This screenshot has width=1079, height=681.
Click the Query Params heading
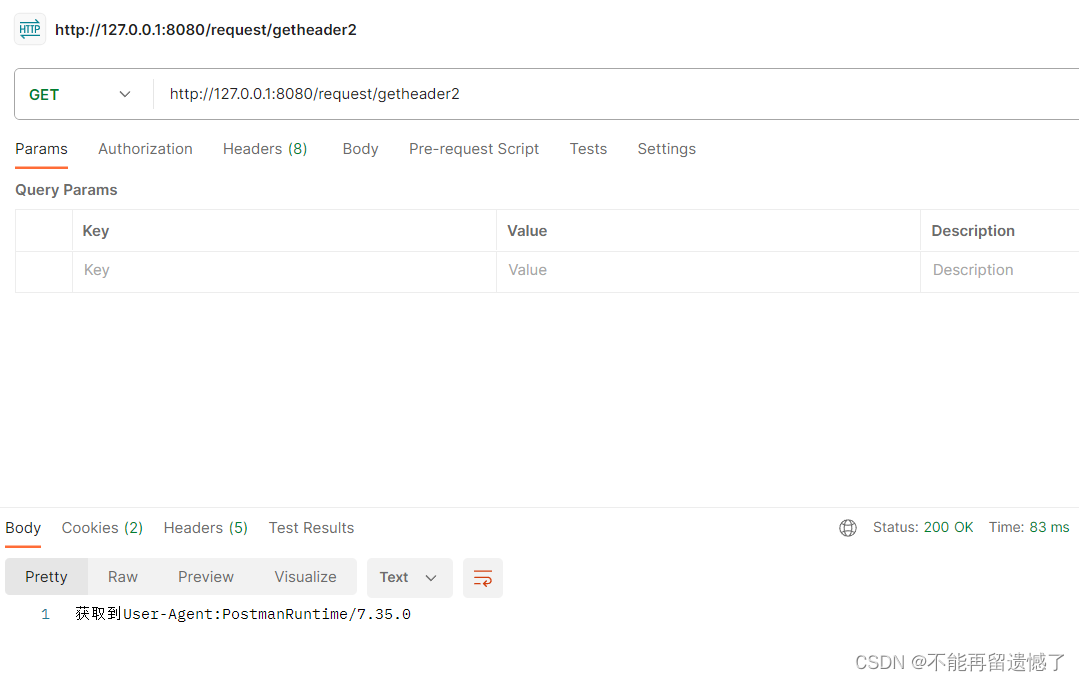(66, 190)
